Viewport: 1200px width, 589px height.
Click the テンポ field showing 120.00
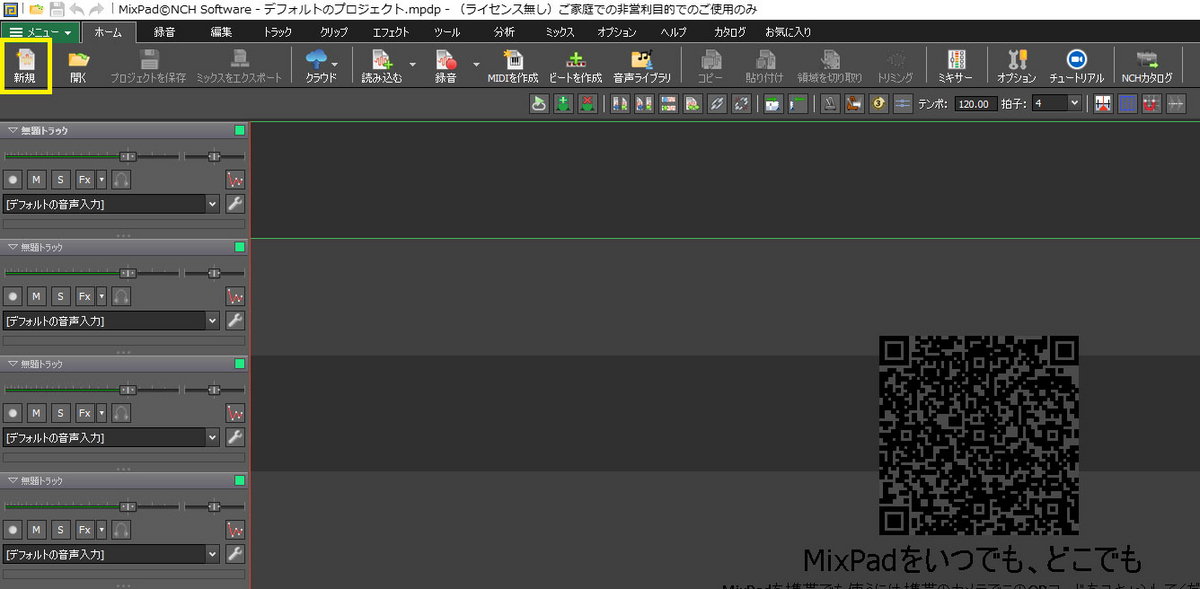(x=975, y=103)
